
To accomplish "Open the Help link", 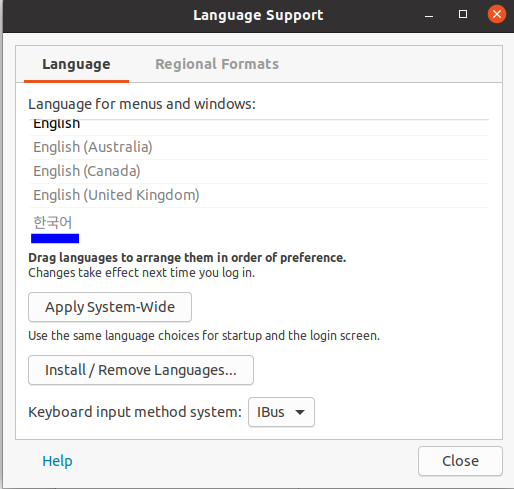I will 57,461.
